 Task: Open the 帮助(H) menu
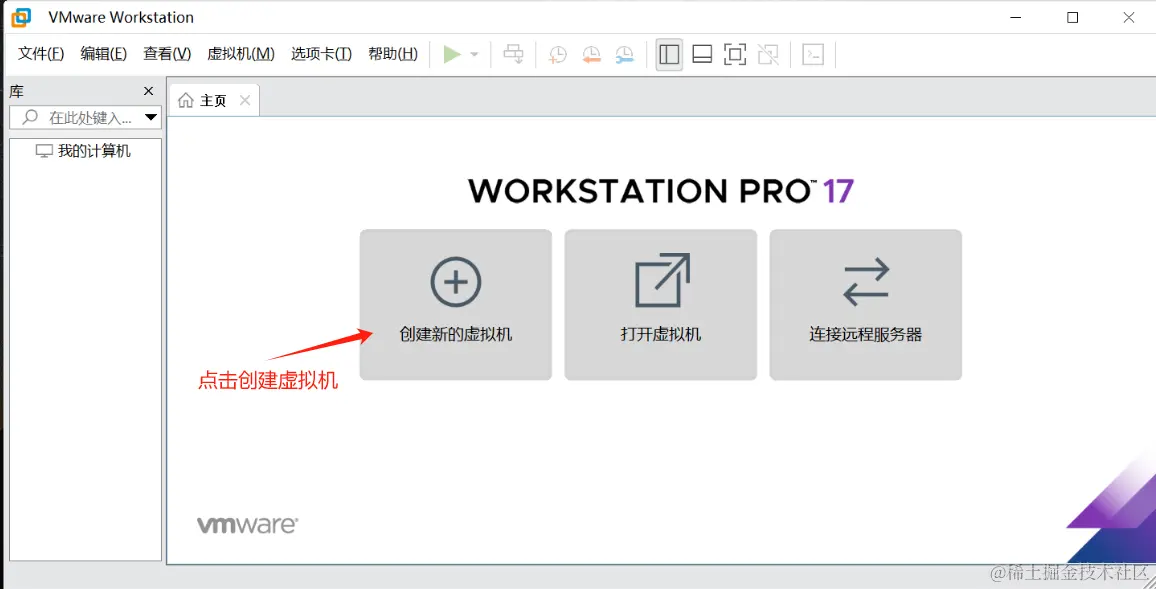coord(393,54)
